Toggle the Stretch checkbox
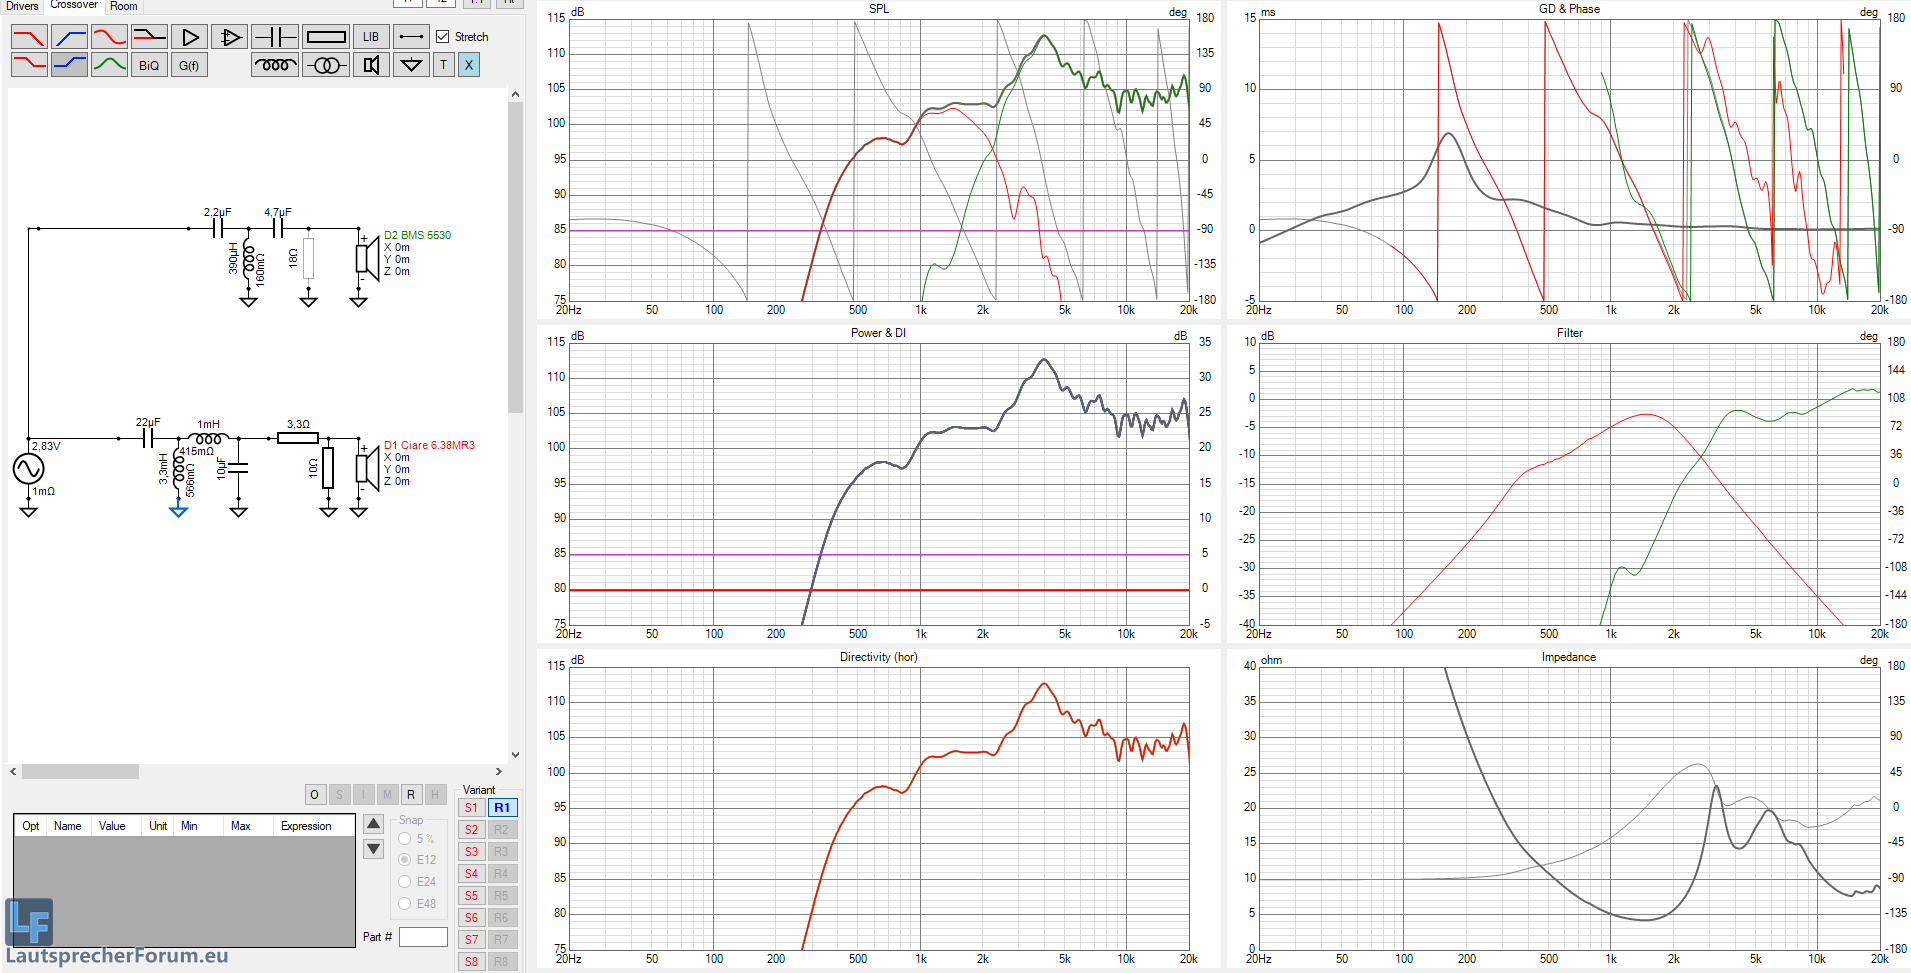The width and height of the screenshot is (1911, 973). pos(443,37)
